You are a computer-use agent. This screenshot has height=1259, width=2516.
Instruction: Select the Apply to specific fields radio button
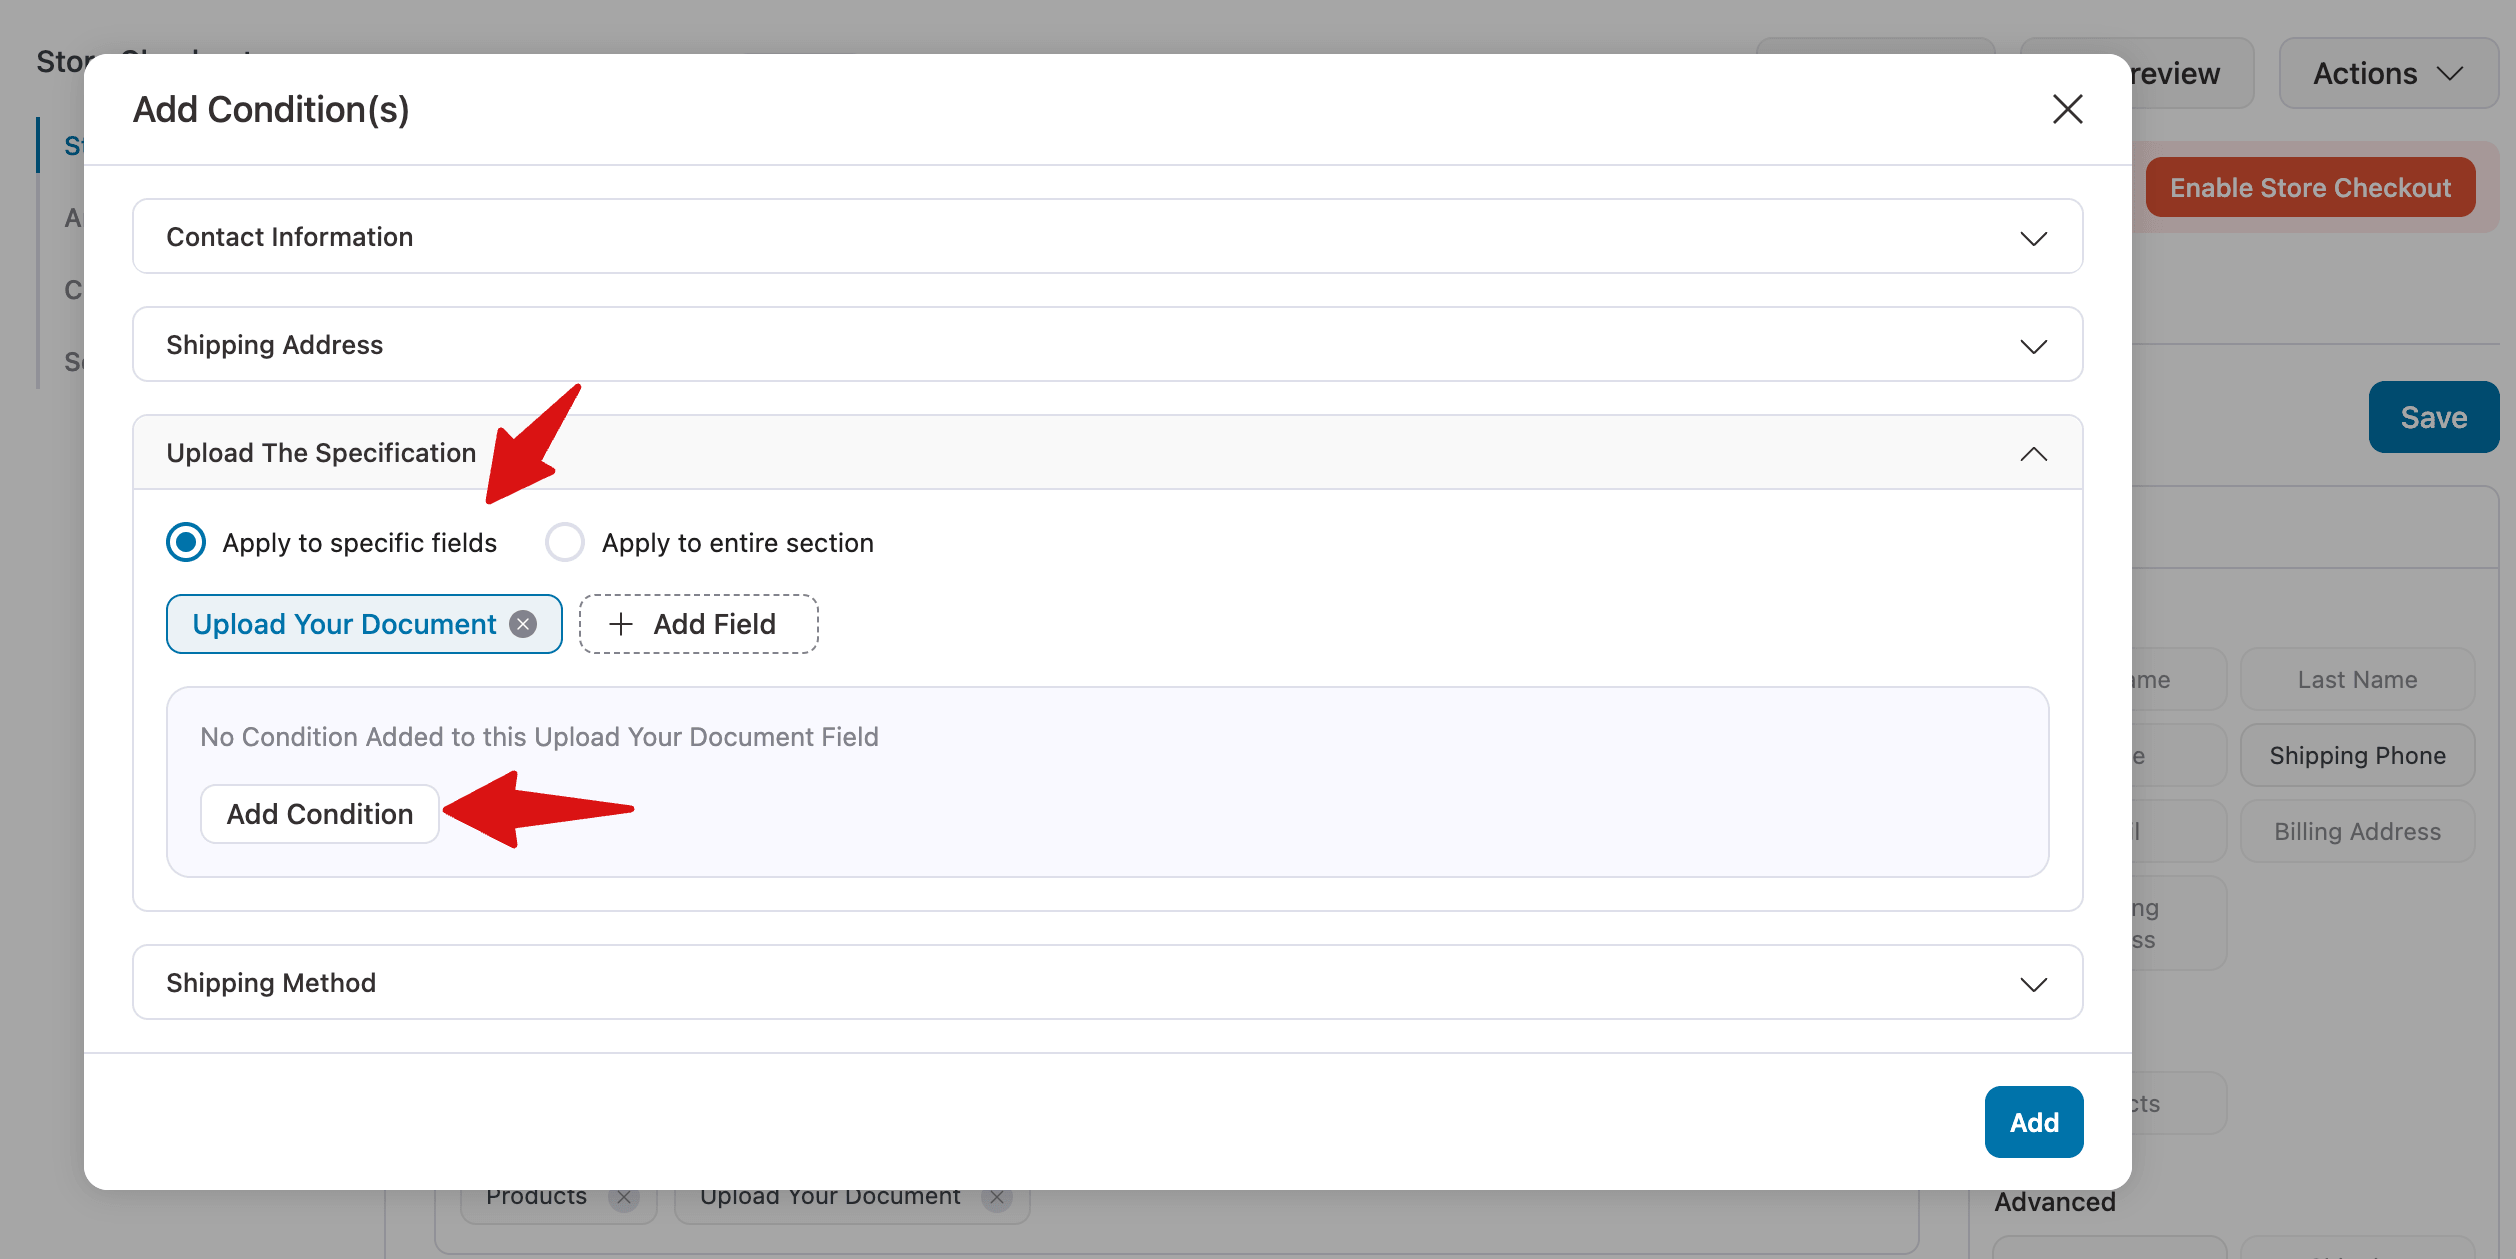(185, 542)
